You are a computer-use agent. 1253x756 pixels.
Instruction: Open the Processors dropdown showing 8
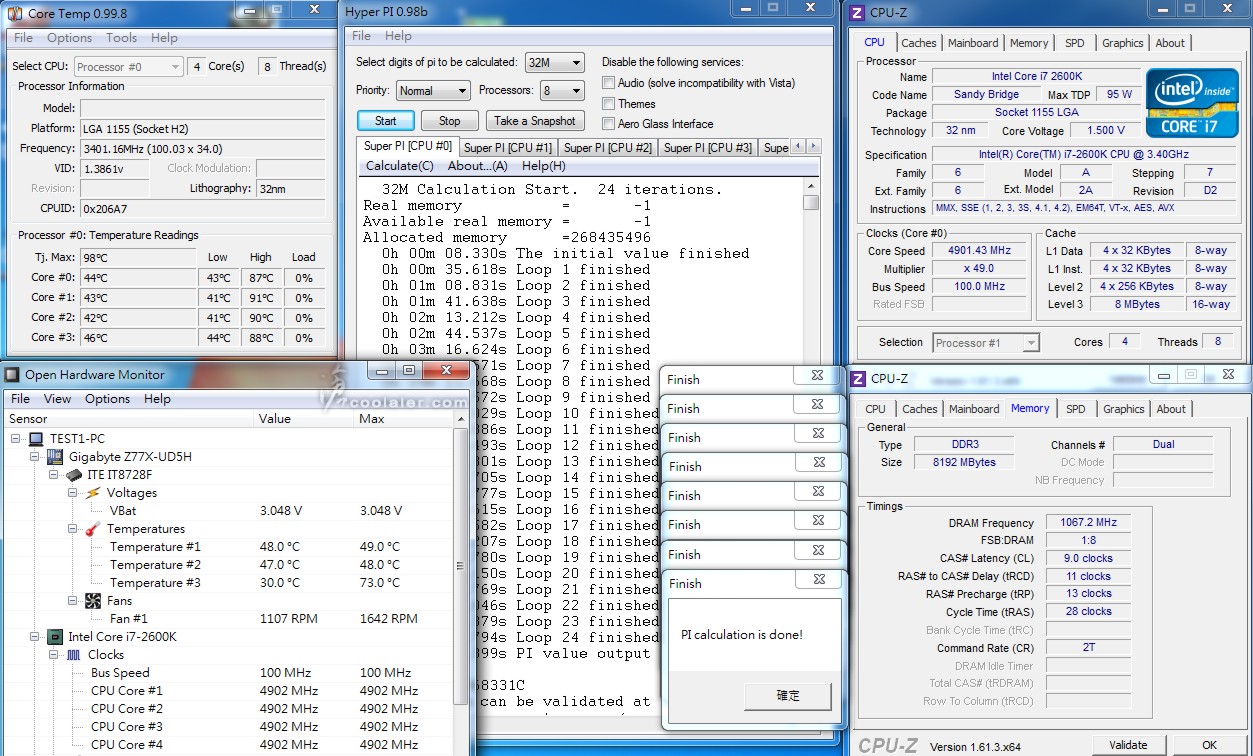click(561, 90)
